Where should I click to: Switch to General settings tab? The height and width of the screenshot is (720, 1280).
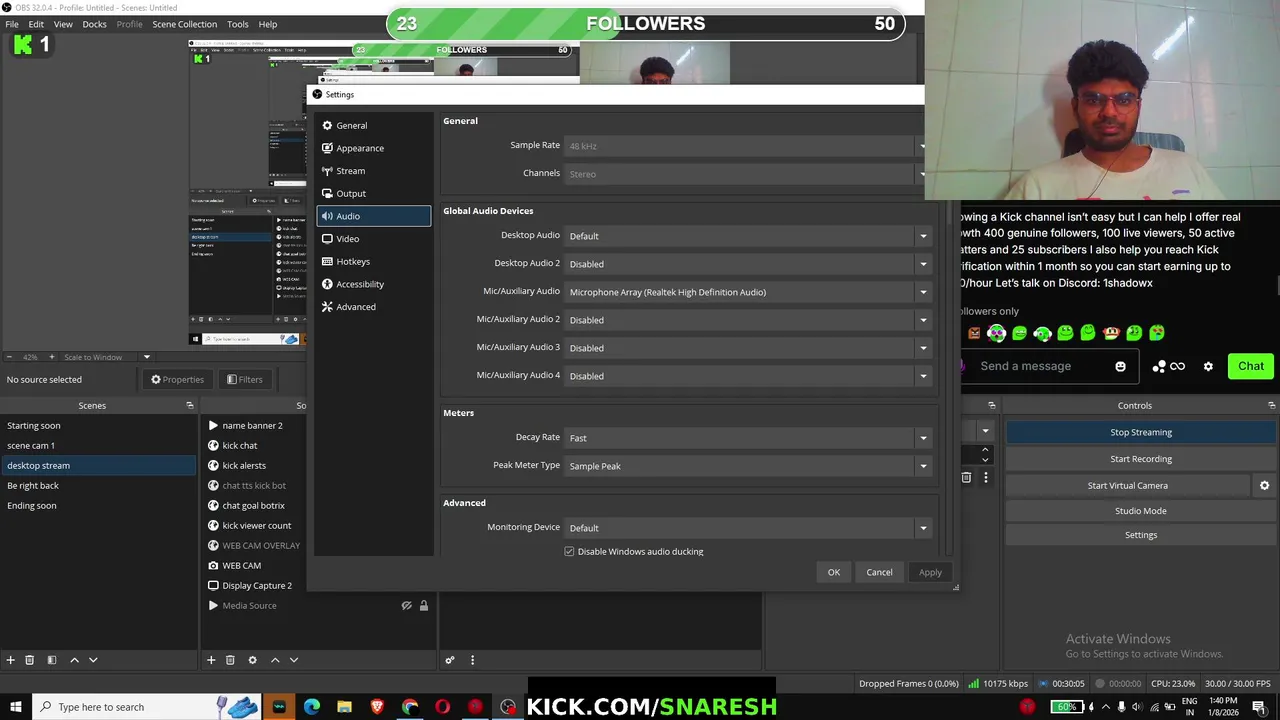[x=373, y=125]
